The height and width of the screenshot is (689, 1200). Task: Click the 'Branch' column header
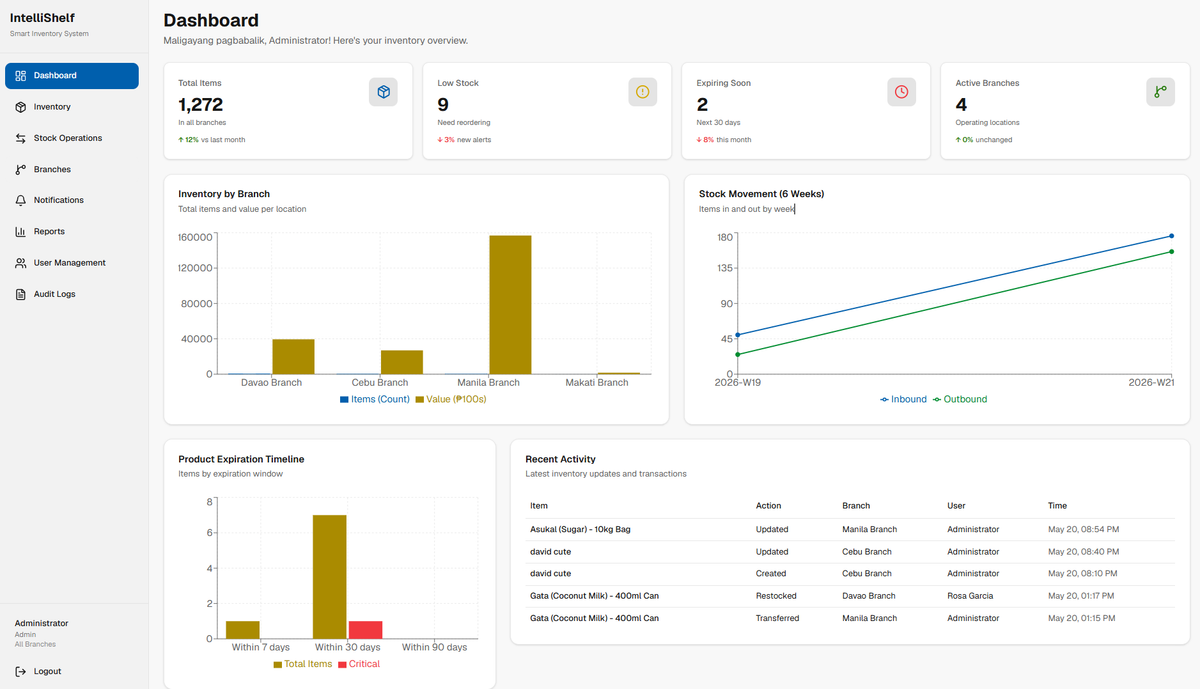[856, 506]
